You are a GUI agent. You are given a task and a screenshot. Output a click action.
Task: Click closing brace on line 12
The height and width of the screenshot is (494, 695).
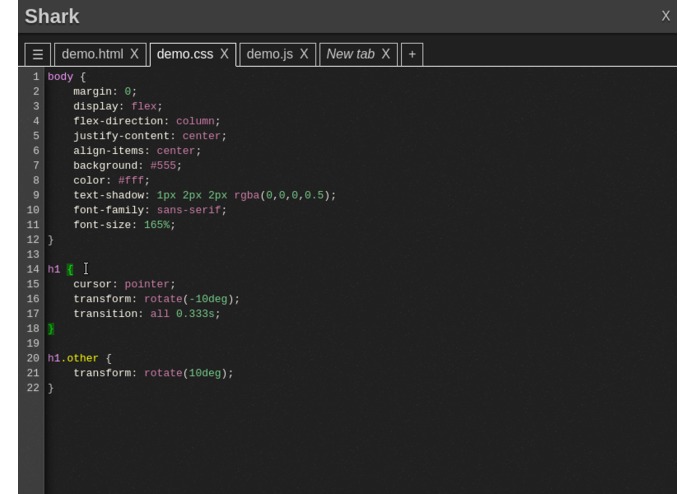[x=51, y=240]
